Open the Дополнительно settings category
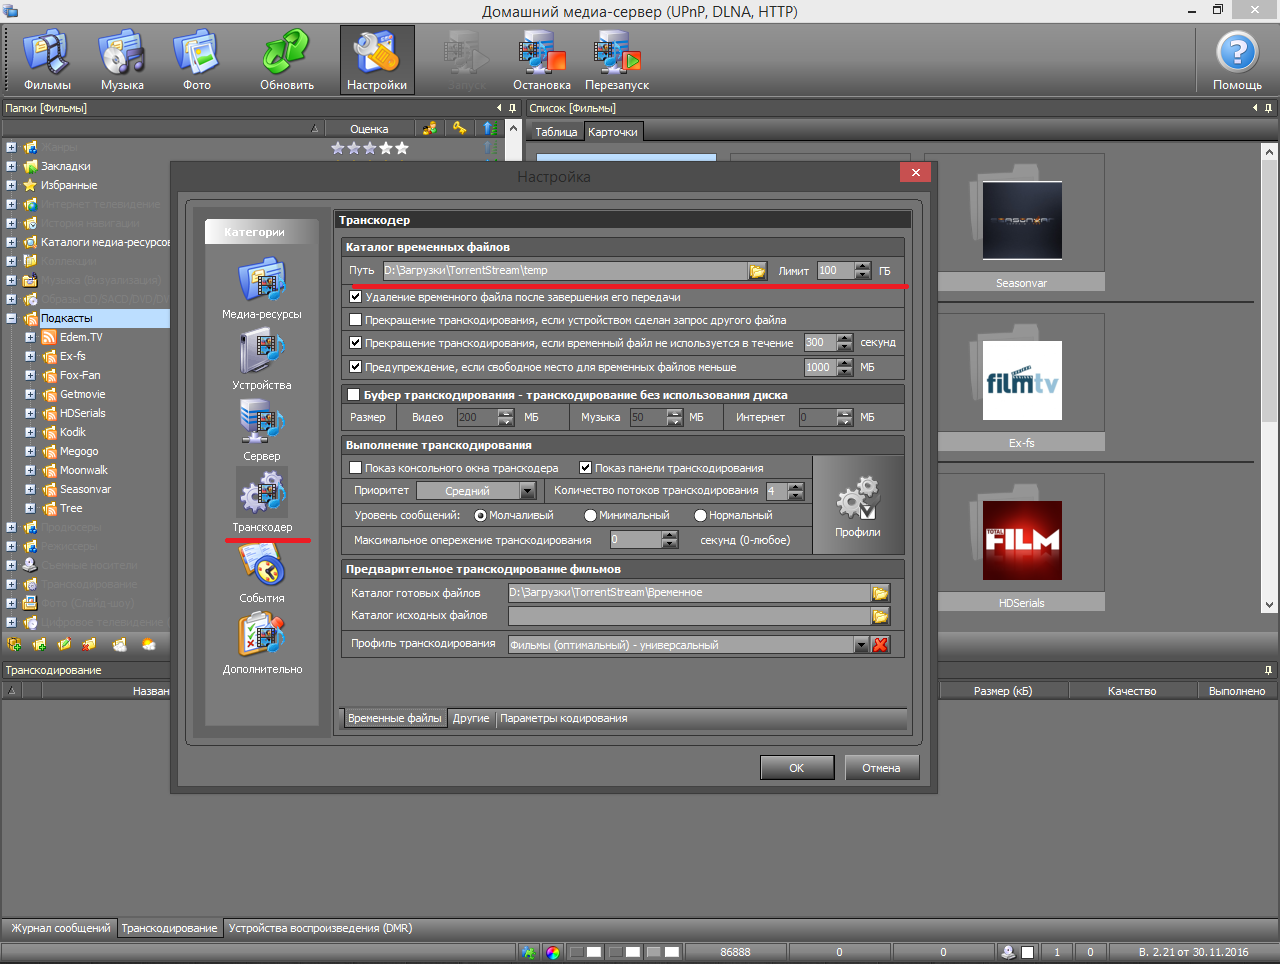This screenshot has height=964, width=1280. click(x=262, y=638)
